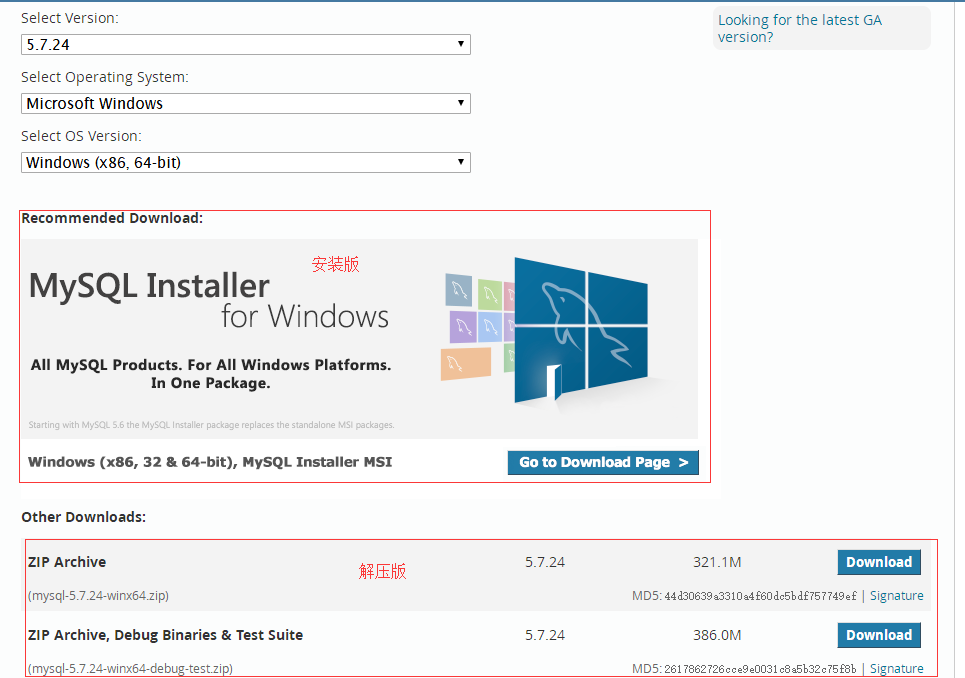The height and width of the screenshot is (678, 965).
Task: Click the '(mysql-5.7.24-winx64-debug-test.zip)' filename
Action: pos(130,668)
